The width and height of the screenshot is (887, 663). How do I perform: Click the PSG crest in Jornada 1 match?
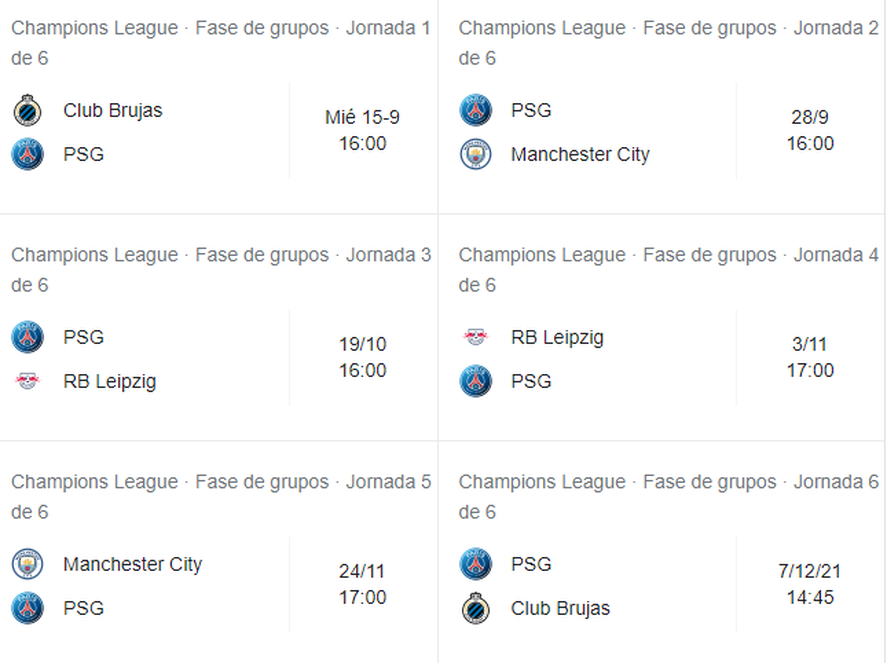(28, 155)
